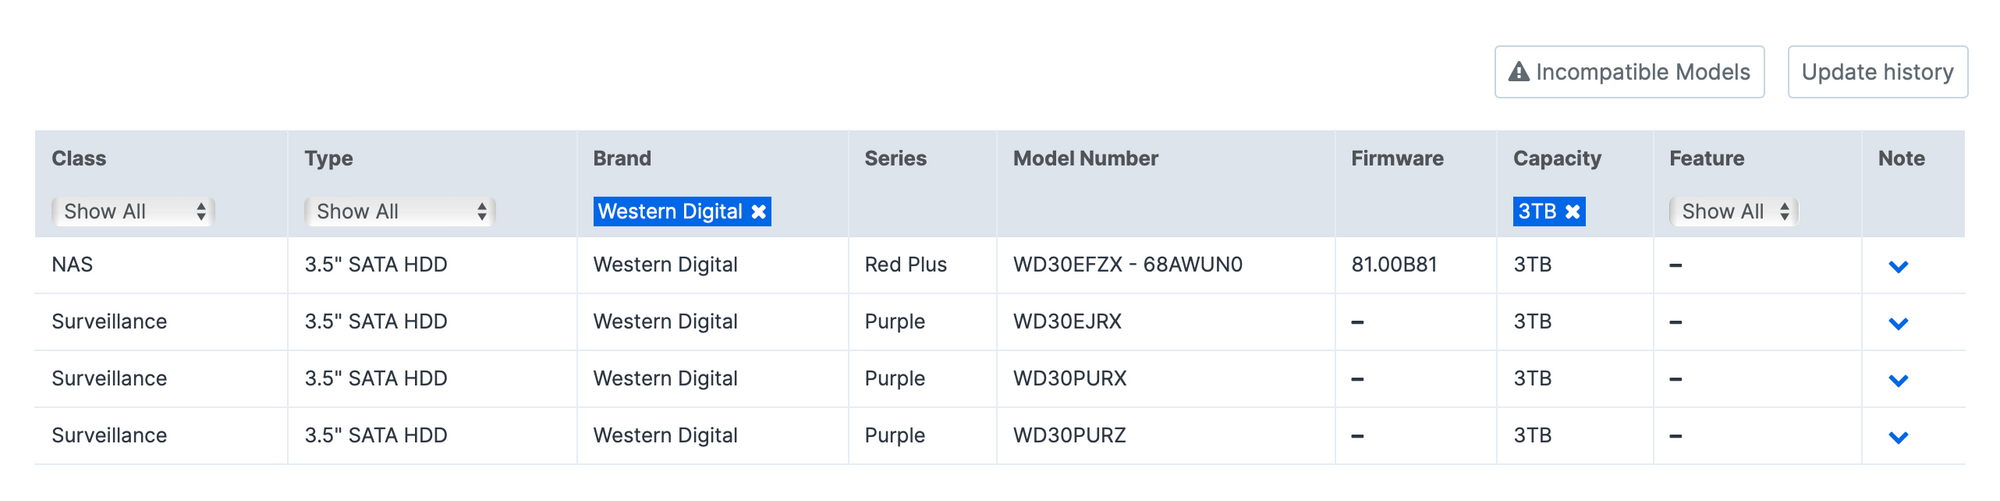Click the 3TB filter tag label
The height and width of the screenshot is (501, 2000).
pyautogui.click(x=1537, y=212)
